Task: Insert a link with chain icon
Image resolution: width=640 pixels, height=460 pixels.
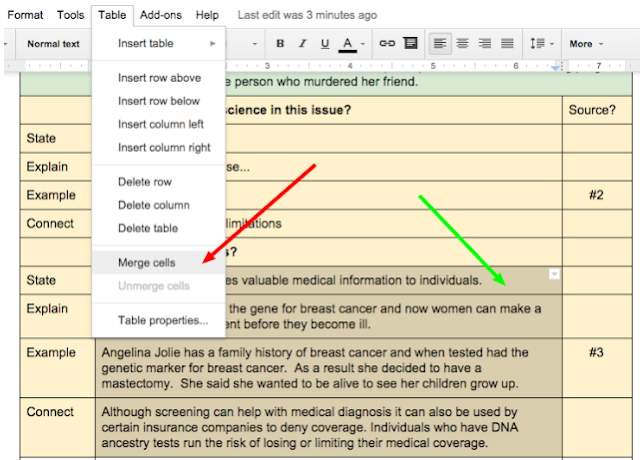Action: tap(387, 43)
